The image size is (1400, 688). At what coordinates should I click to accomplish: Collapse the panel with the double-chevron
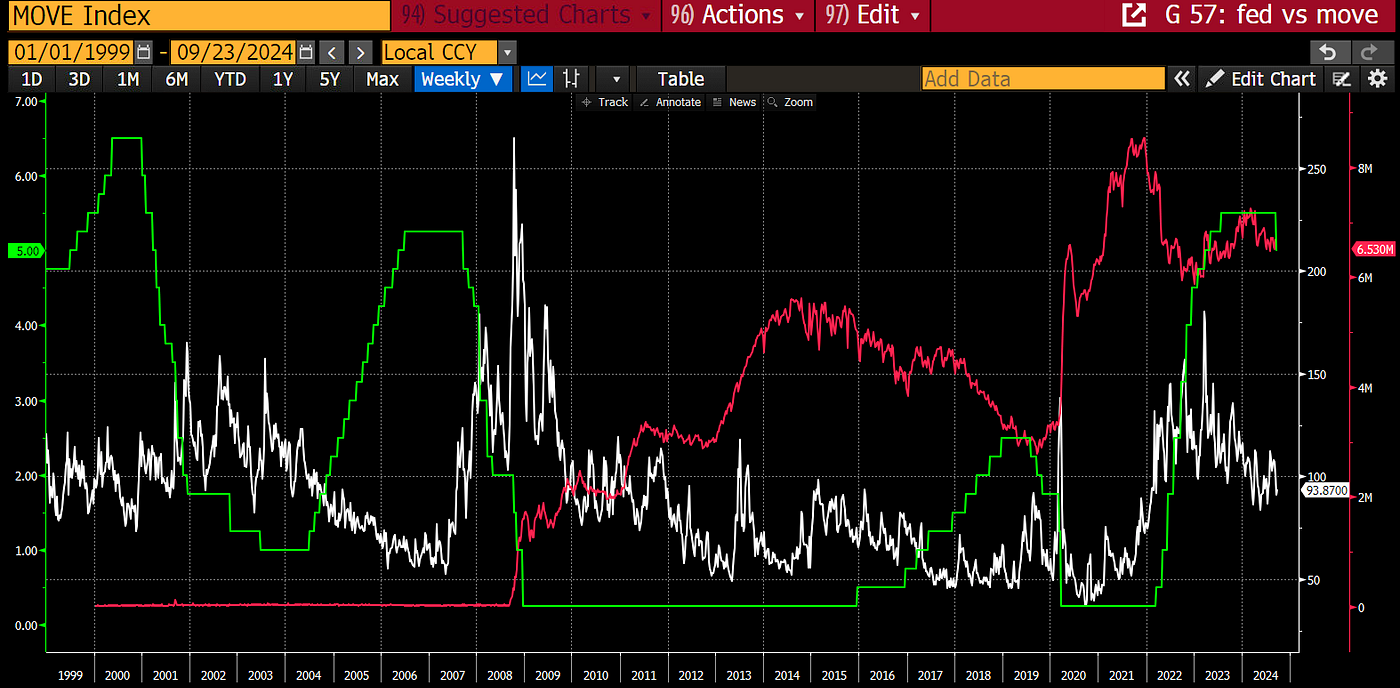click(1181, 78)
